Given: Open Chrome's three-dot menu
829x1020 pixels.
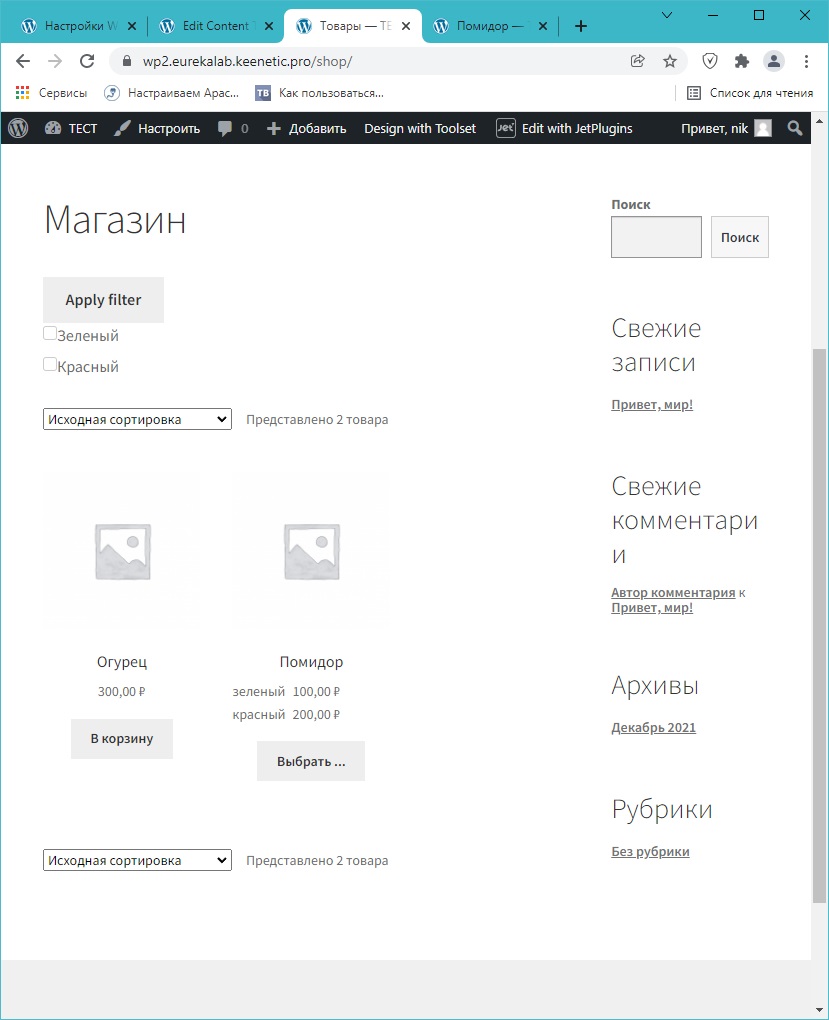Looking at the screenshot, I should tap(806, 61).
